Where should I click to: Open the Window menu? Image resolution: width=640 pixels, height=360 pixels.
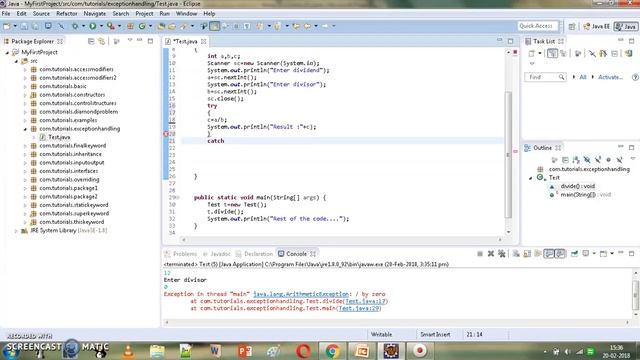(187, 13)
